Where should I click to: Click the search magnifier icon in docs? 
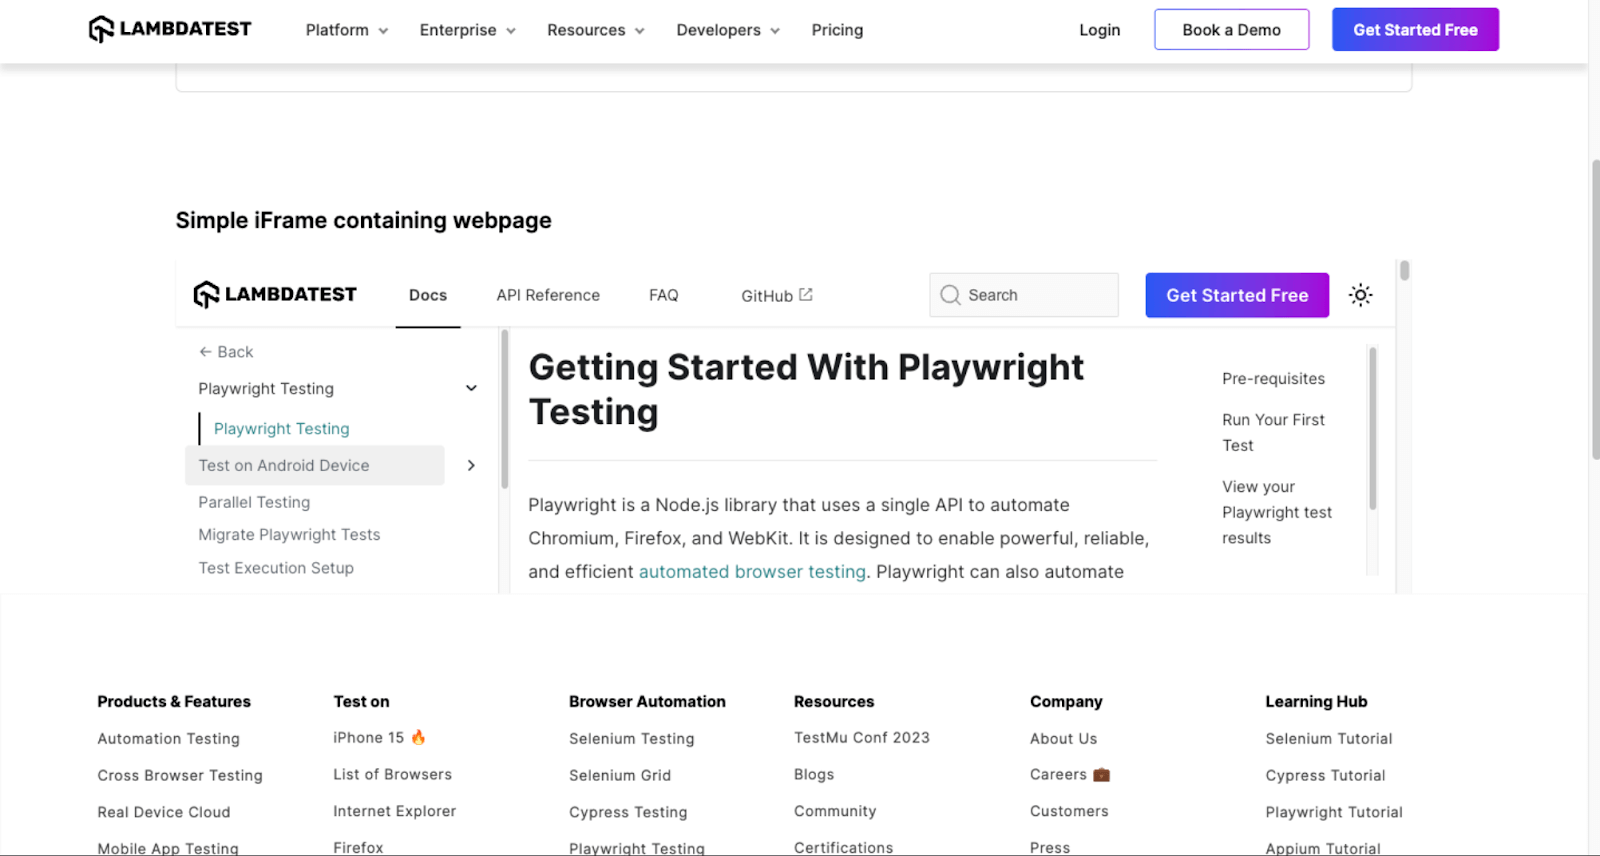950,295
